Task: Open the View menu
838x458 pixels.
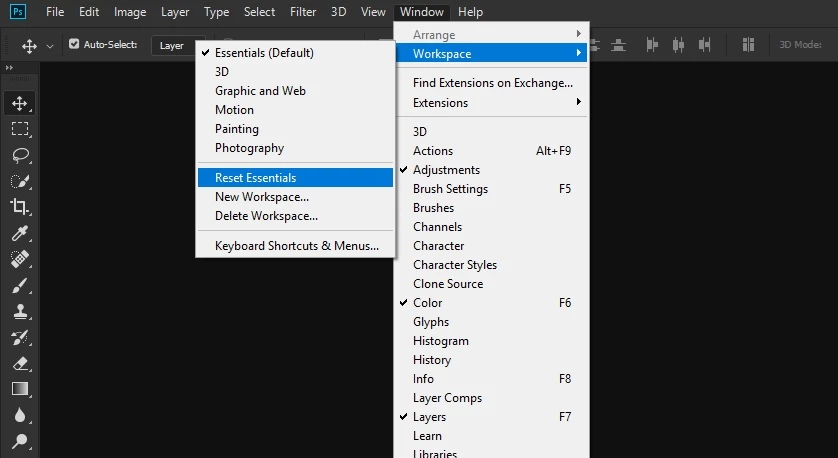Action: point(373,12)
